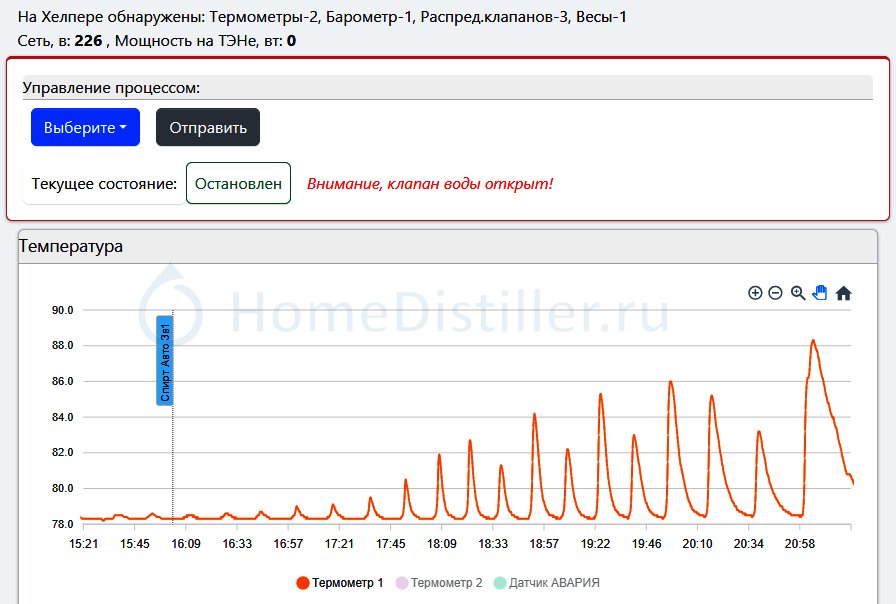Click the 18:09 time axis label
Viewport: 896px width, 604px height.
pyautogui.click(x=441, y=544)
